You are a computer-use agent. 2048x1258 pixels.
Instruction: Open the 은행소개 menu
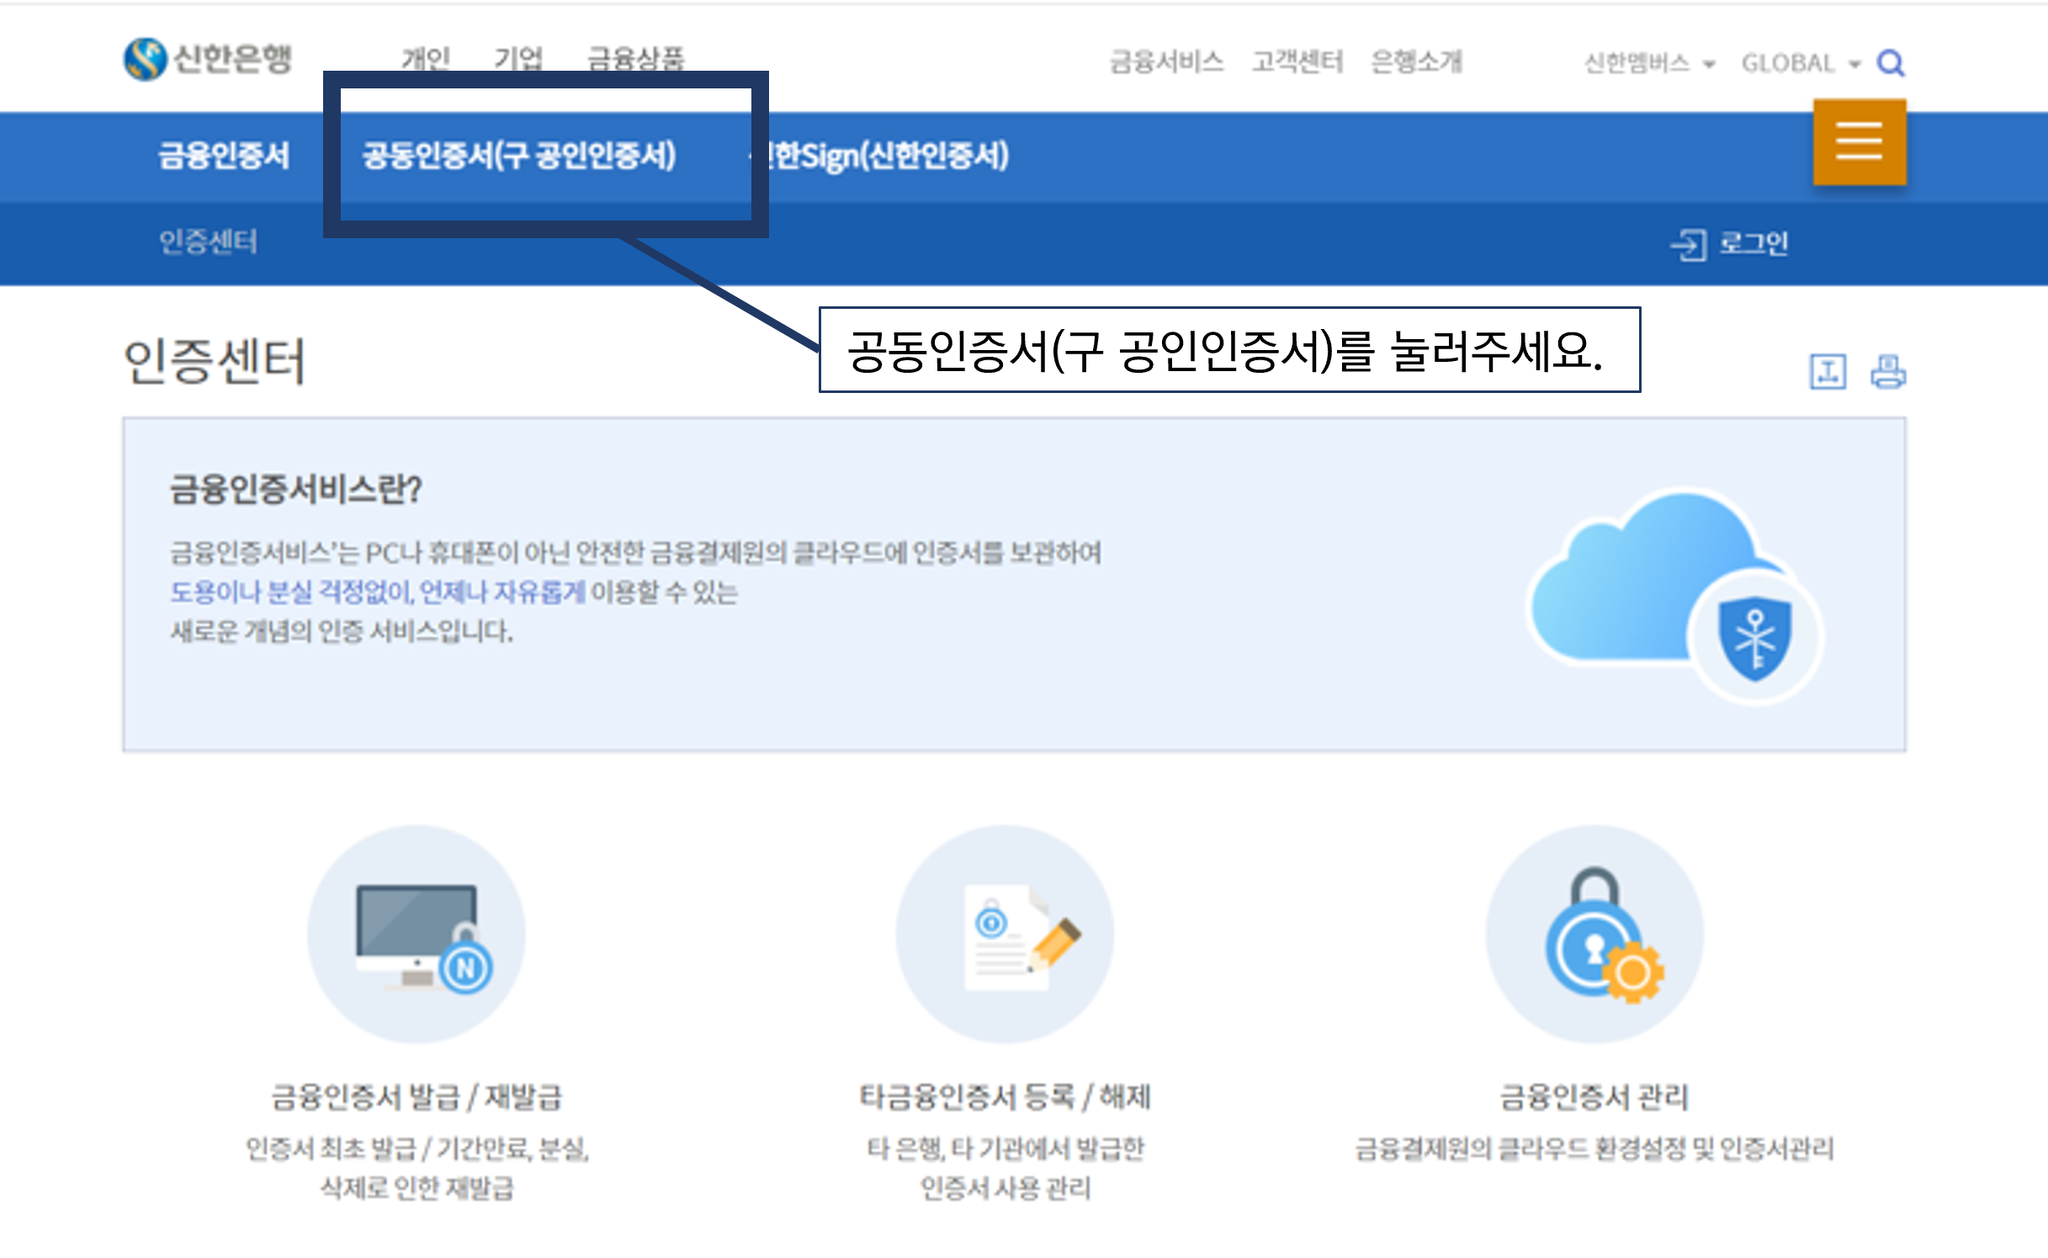click(1416, 62)
